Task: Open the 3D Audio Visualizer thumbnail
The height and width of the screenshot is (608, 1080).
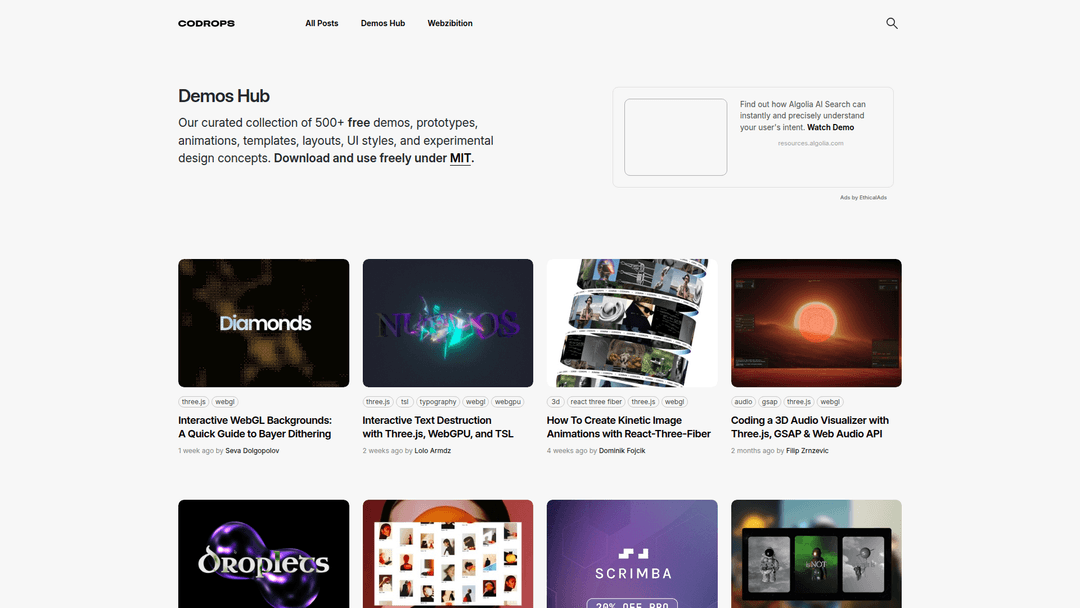Action: click(x=816, y=323)
